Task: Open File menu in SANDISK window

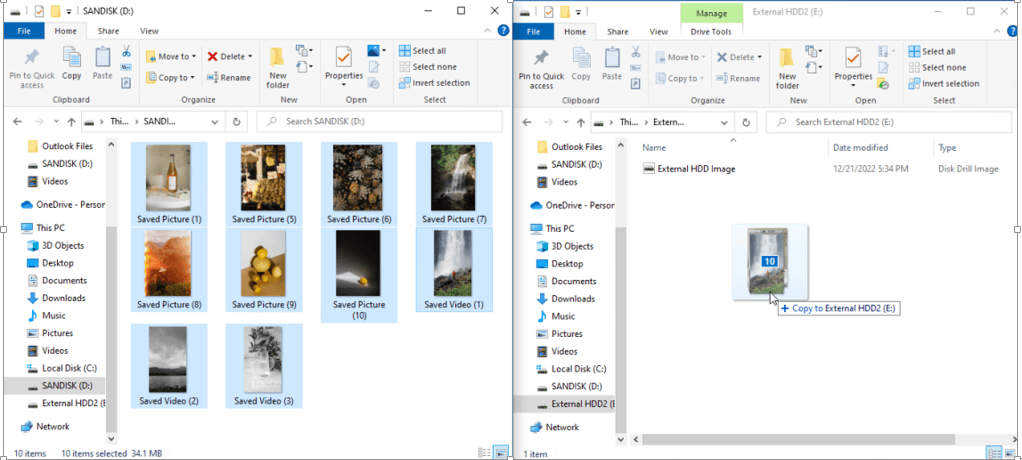Action: click(23, 31)
